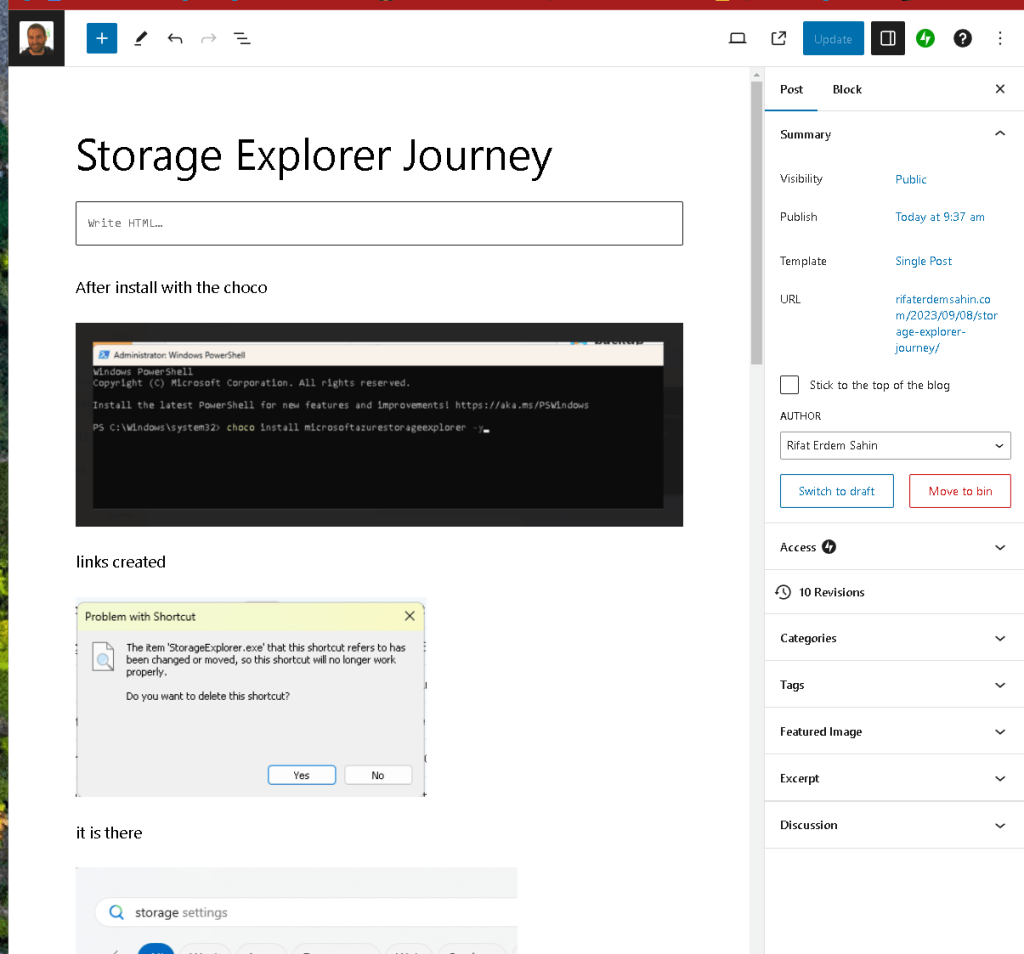The image size is (1024, 954).
Task: Click the links created paragraph
Action: coord(121,562)
